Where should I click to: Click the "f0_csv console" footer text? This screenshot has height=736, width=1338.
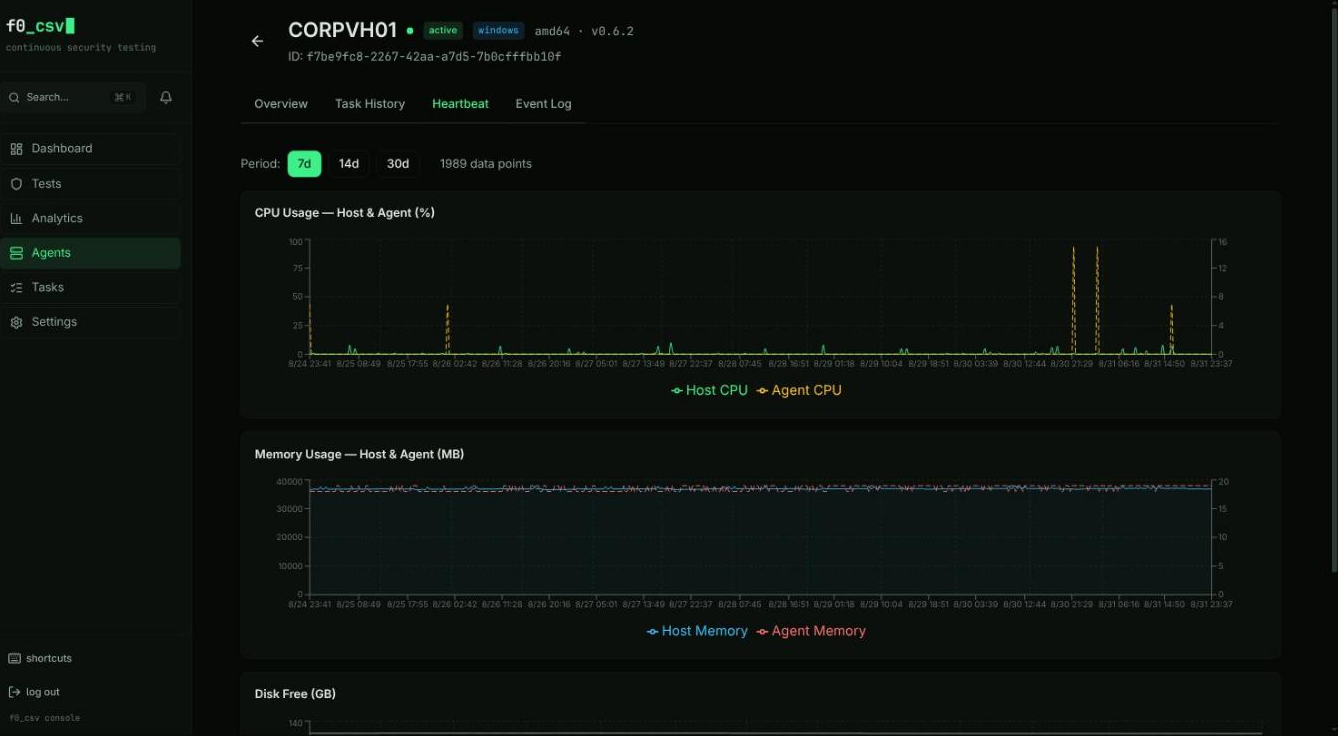[x=44, y=718]
